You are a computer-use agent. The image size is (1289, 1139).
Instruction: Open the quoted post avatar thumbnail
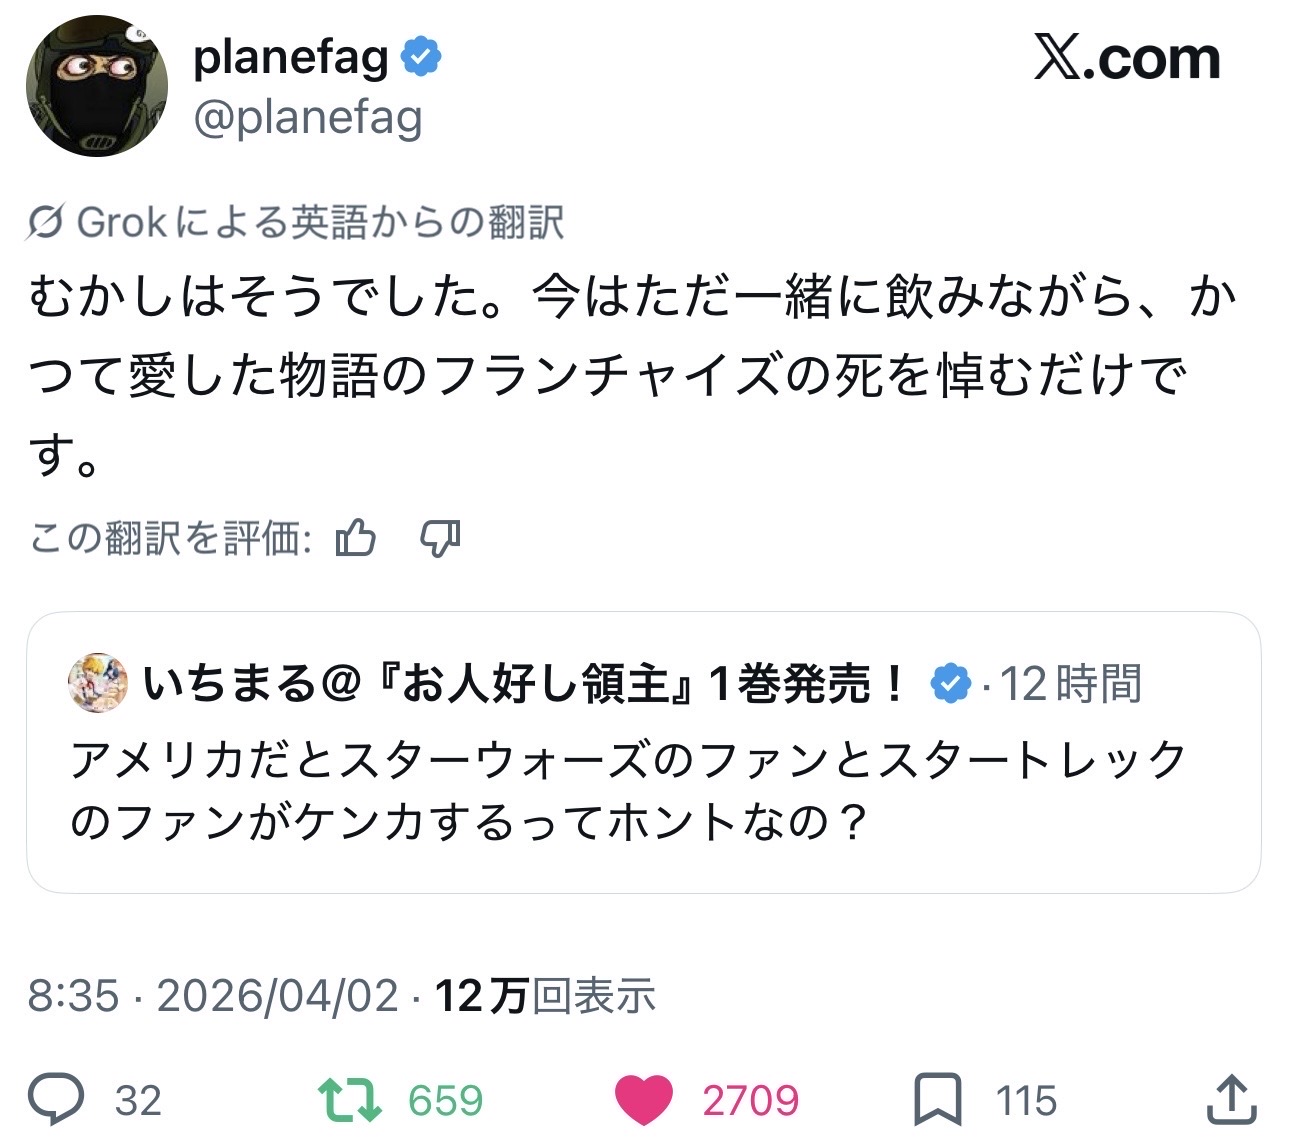pos(97,684)
